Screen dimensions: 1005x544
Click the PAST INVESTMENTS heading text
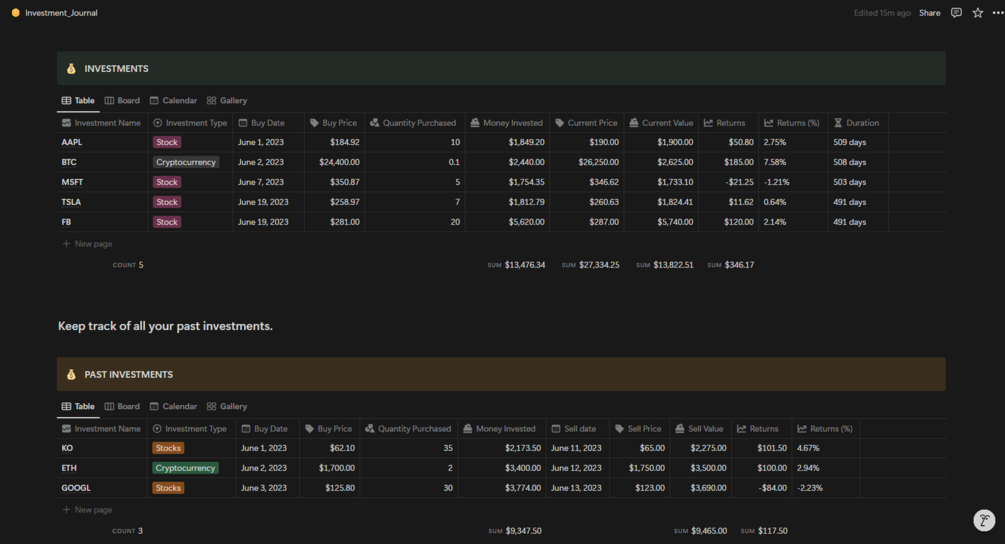(x=128, y=374)
